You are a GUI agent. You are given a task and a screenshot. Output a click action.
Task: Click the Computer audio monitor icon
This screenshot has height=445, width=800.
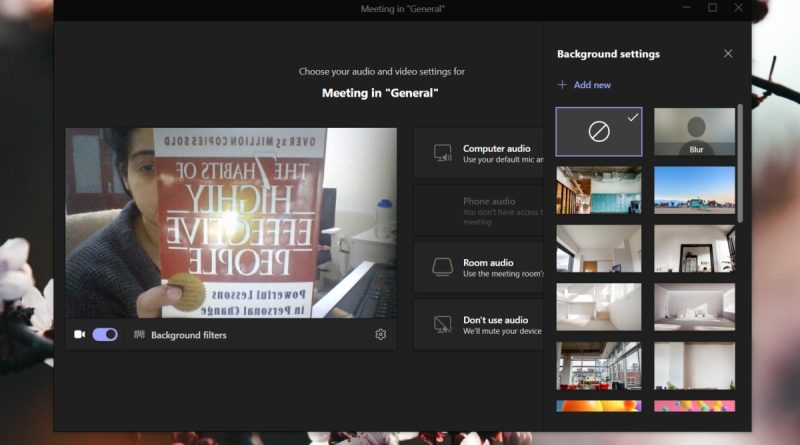[x=442, y=153]
